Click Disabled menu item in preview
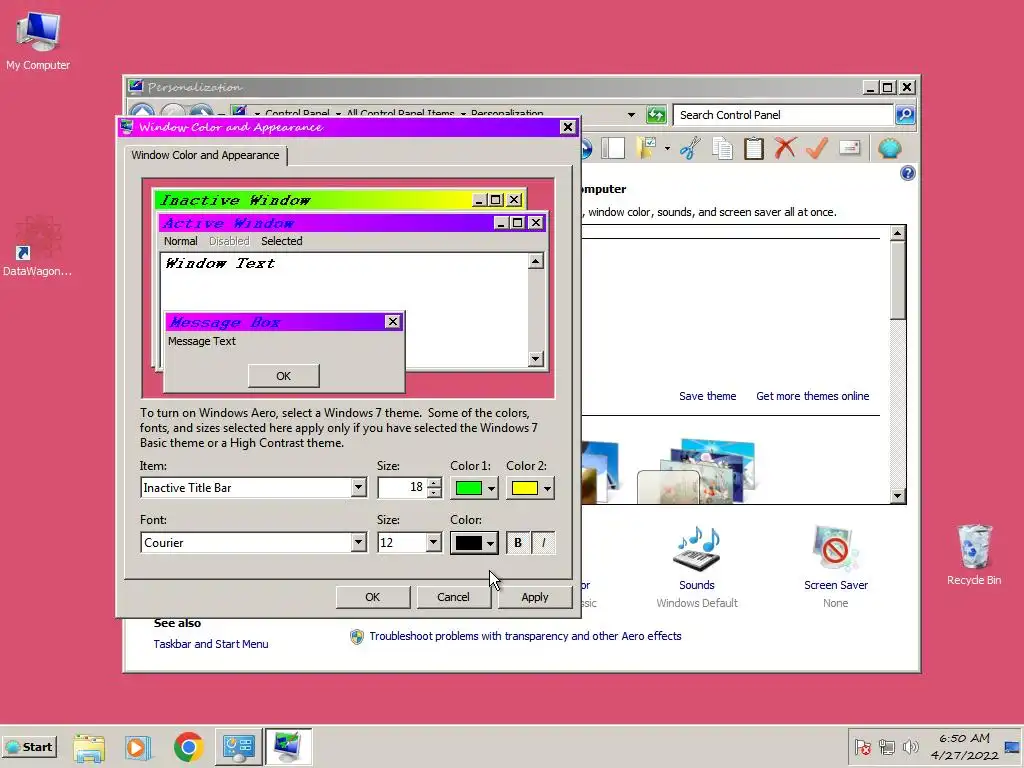This screenshot has width=1024, height=768. point(229,241)
